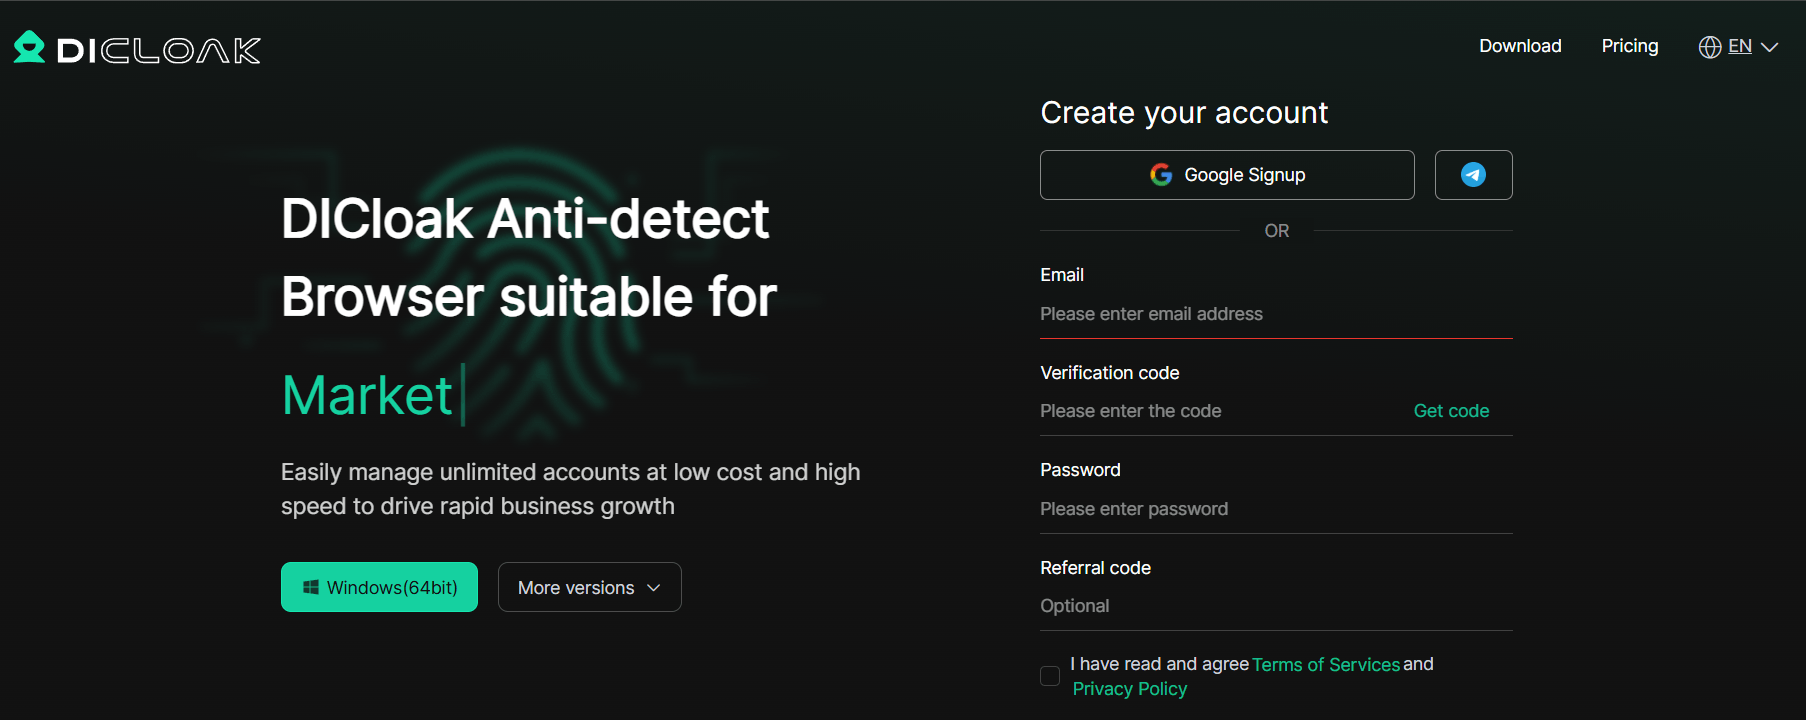Screen dimensions: 1806x720
Task: Open the Pricing page
Action: (x=1630, y=46)
